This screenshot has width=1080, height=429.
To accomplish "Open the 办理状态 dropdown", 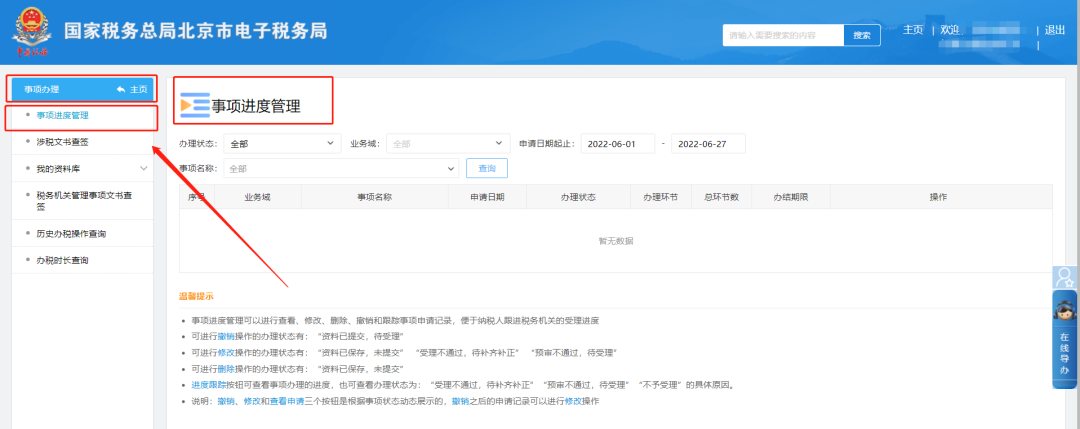I will coord(281,144).
